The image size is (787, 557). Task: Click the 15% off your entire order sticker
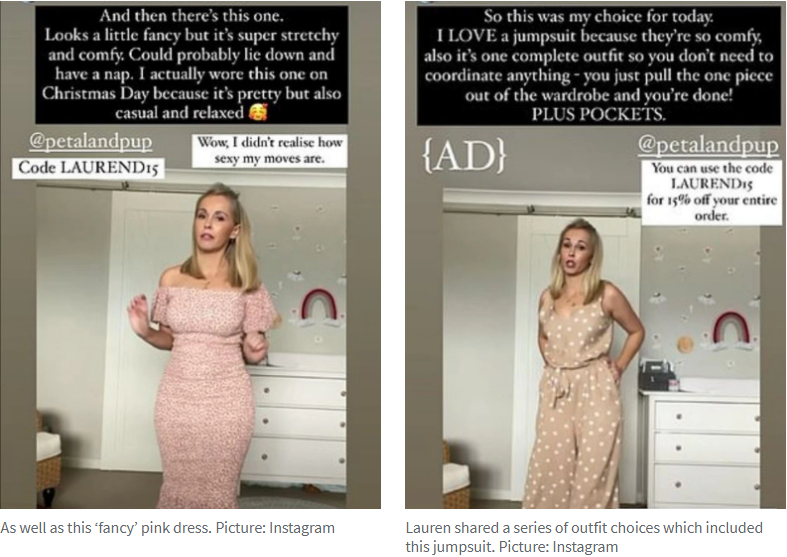tap(711, 192)
